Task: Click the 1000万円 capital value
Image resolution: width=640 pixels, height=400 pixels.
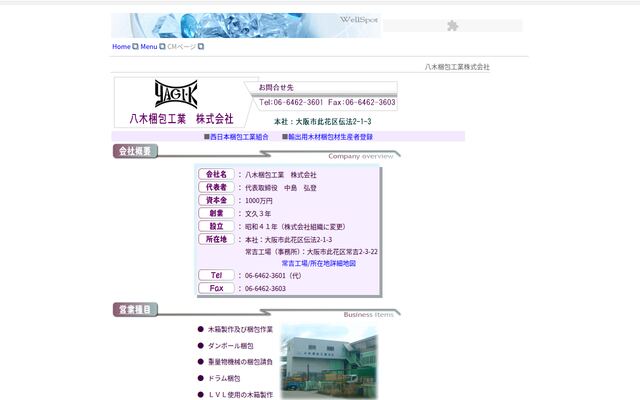Action: pos(258,201)
